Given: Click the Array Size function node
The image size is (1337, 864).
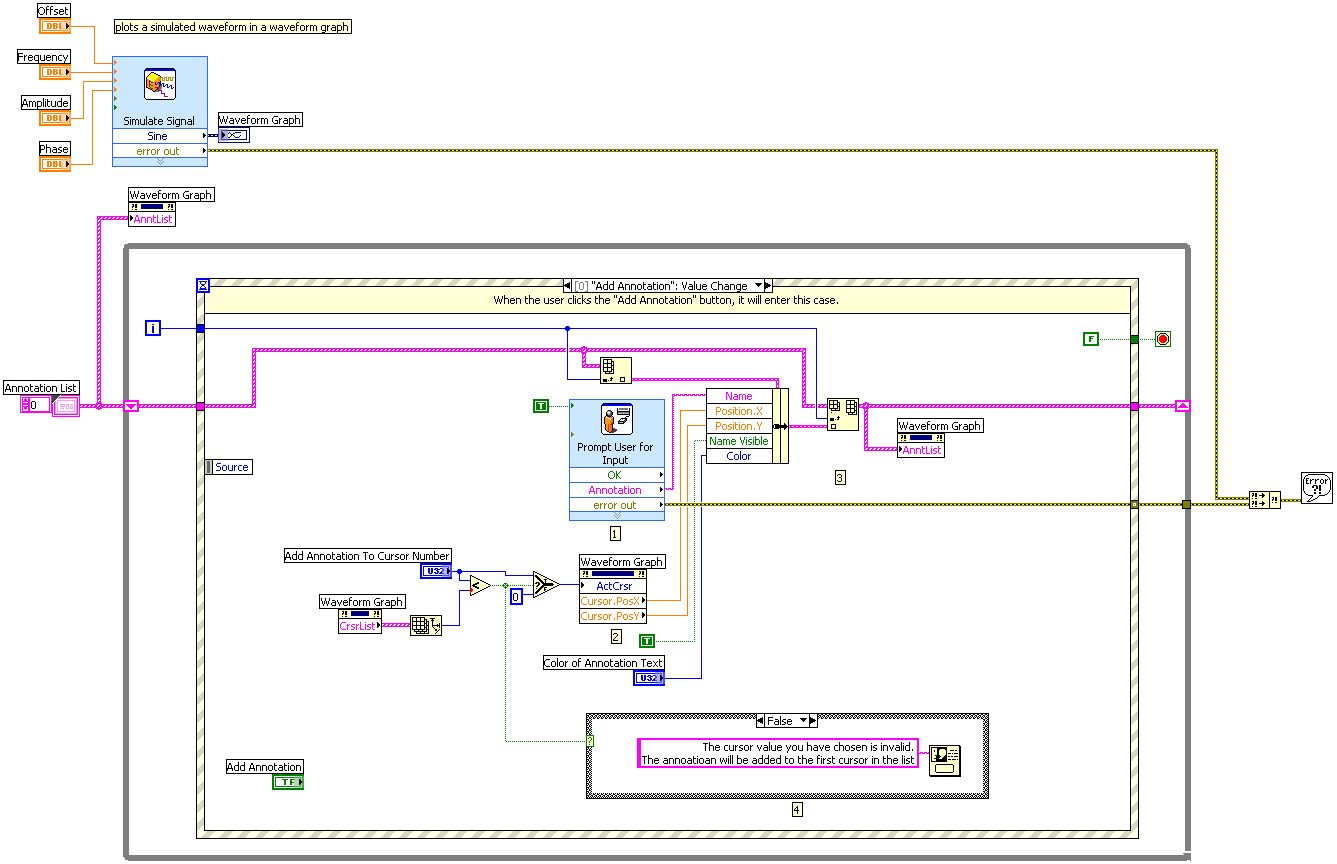Looking at the screenshot, I should [x=426, y=626].
